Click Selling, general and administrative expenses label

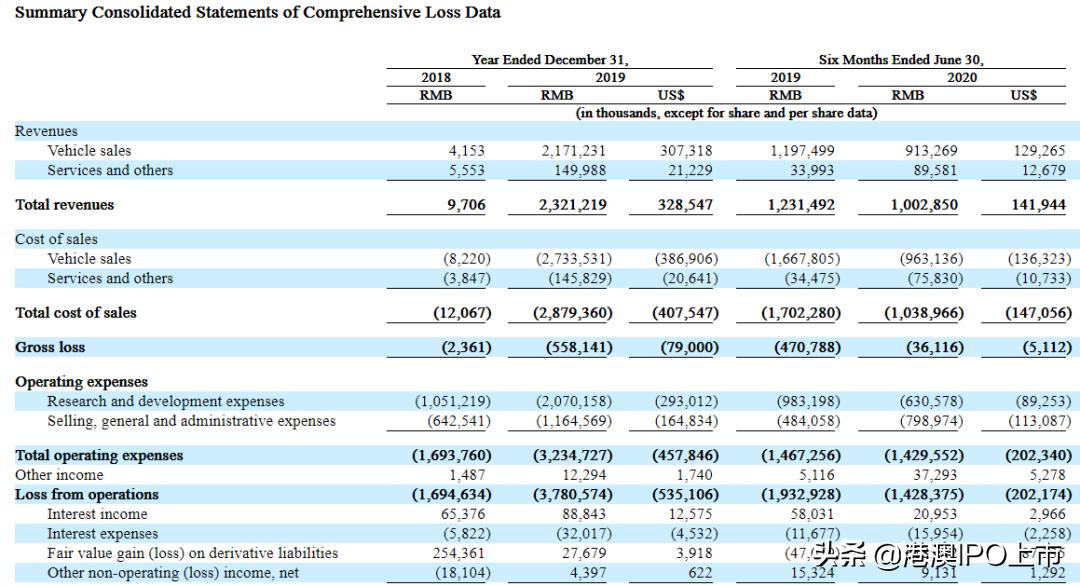click(x=191, y=421)
